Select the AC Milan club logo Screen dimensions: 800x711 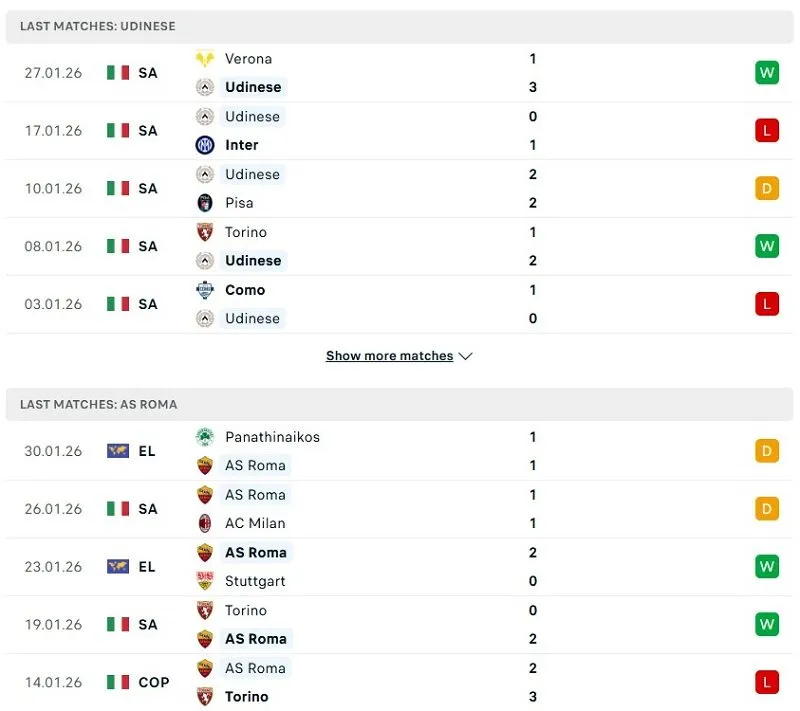[206, 523]
